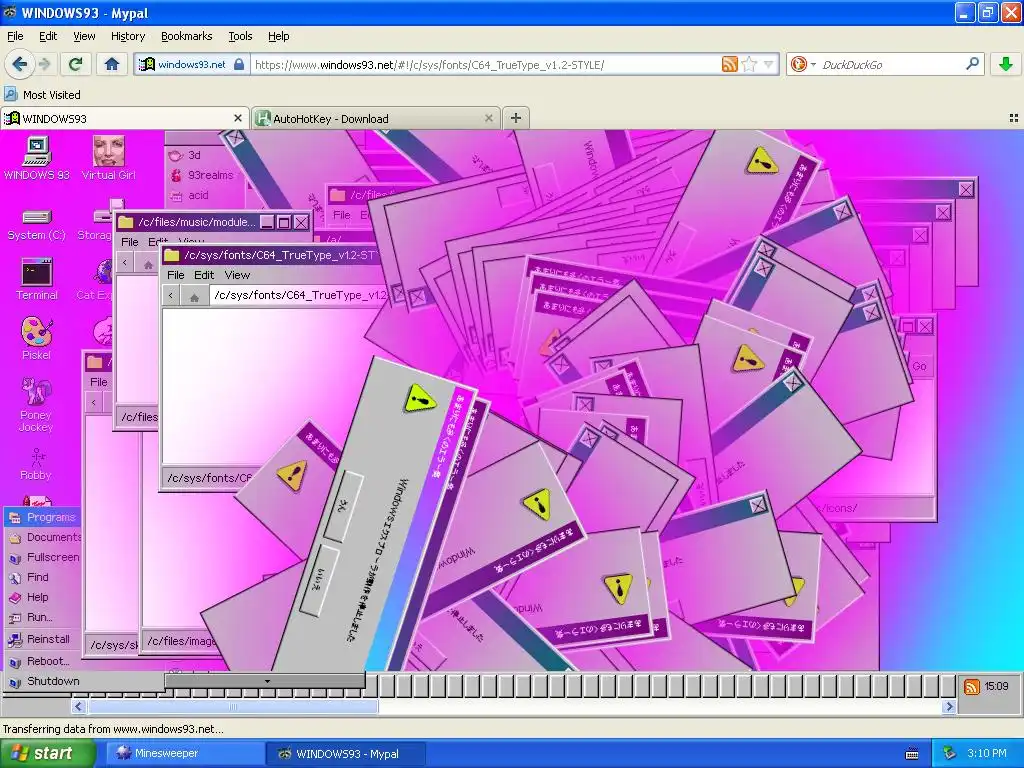
Task: Click the small down arrow on the gray taskbar bar
Action: coord(267,681)
